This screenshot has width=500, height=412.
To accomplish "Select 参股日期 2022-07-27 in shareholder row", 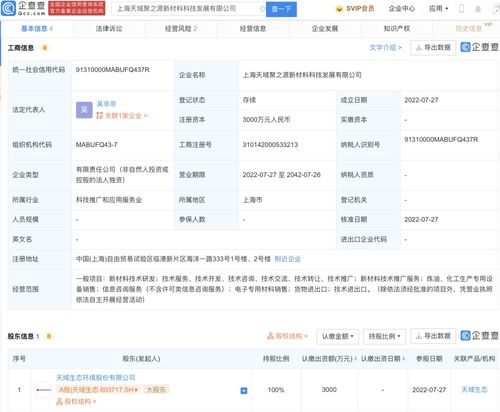I will click(429, 390).
